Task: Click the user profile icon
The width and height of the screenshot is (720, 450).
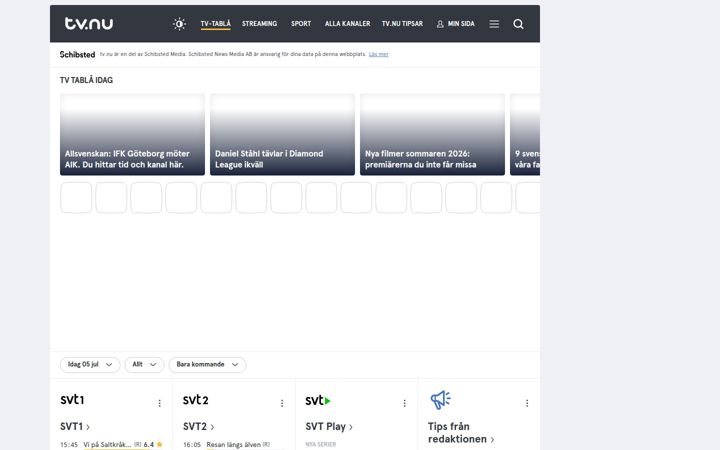Action: [440, 24]
